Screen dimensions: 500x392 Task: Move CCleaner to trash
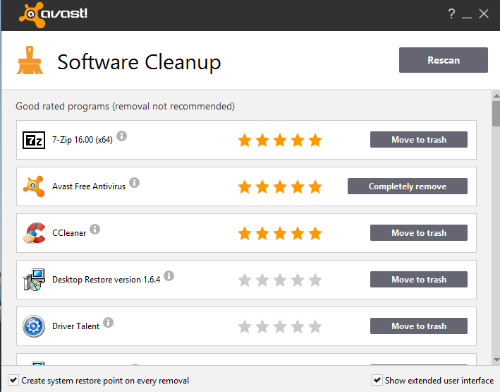click(419, 233)
